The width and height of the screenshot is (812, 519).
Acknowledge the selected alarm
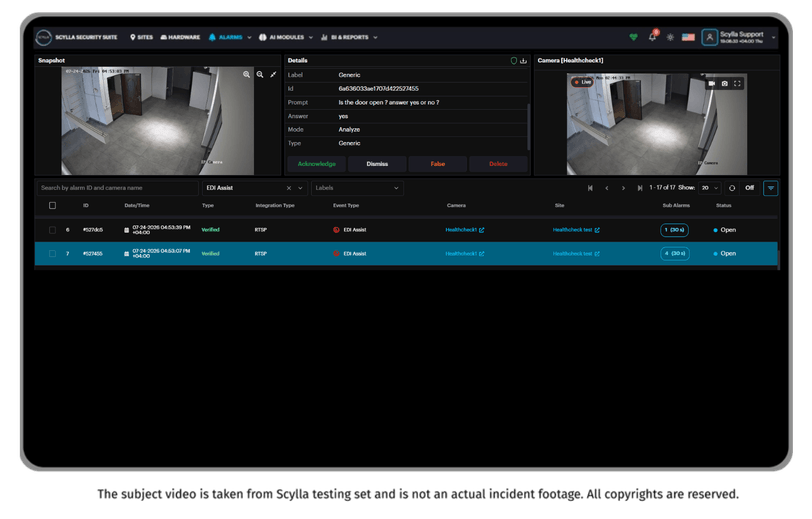[x=316, y=164]
